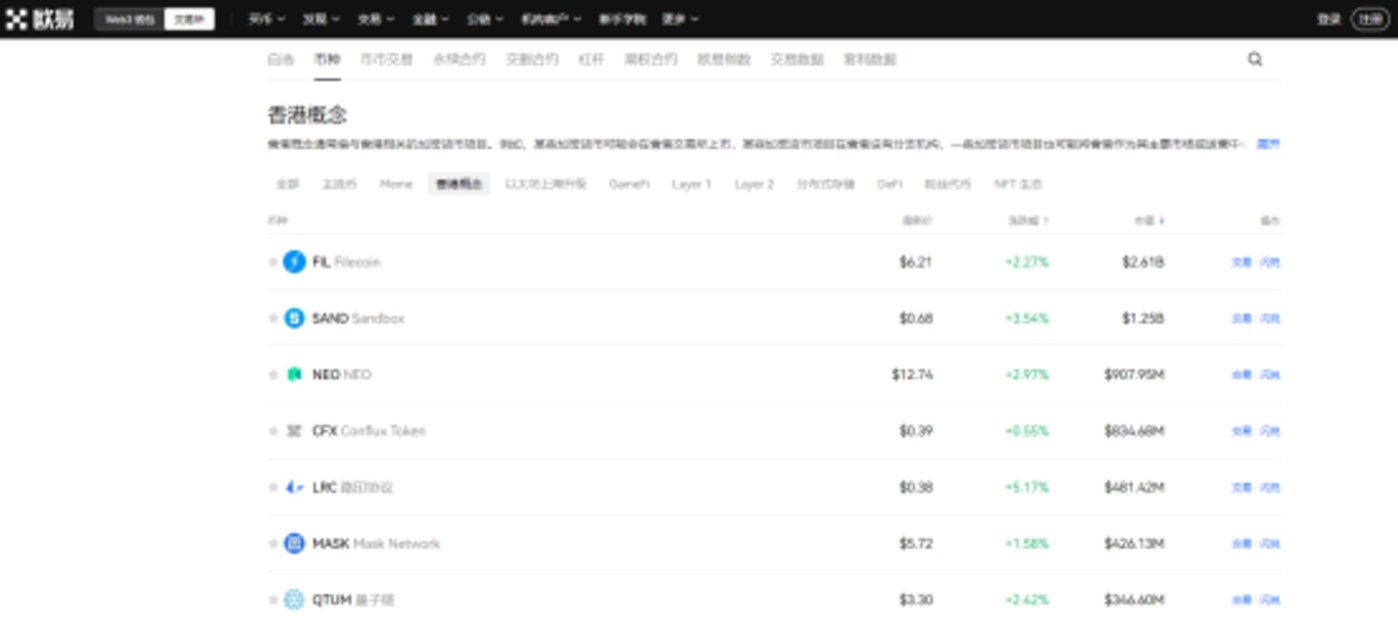Sort by 市值 column header
The width and height of the screenshot is (1398, 622).
click(1150, 220)
